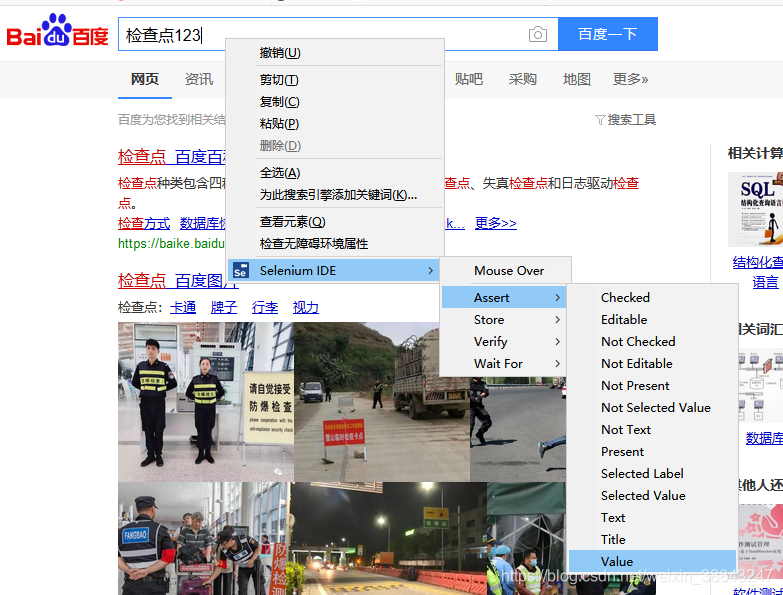783x595 pixels.
Task: Click the 视力 image category link
Action: click(306, 307)
